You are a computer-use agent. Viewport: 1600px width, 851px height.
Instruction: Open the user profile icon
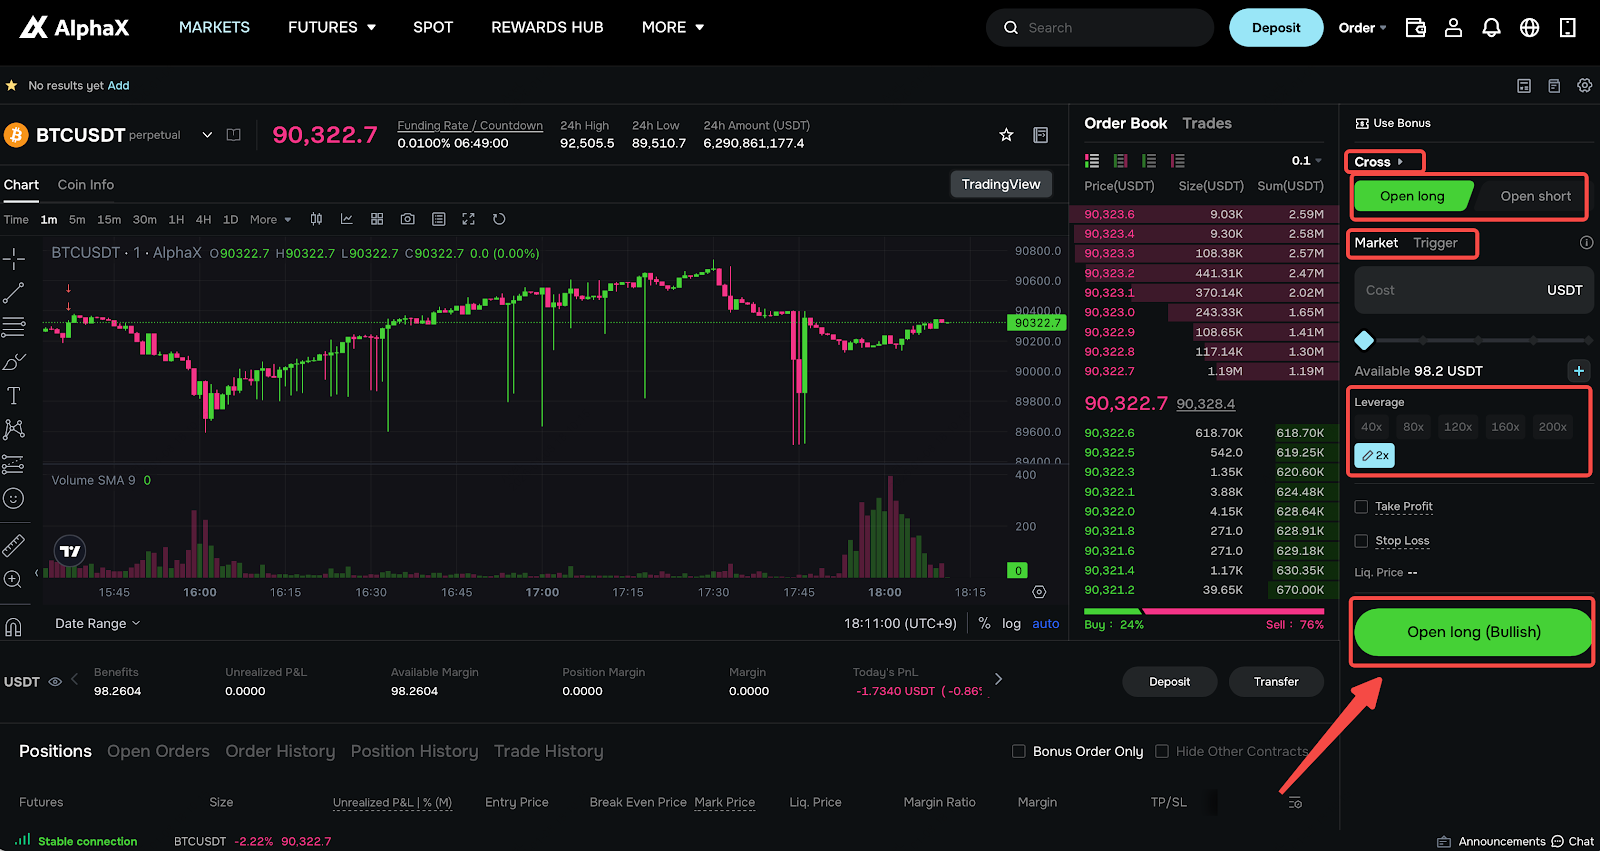coord(1453,28)
